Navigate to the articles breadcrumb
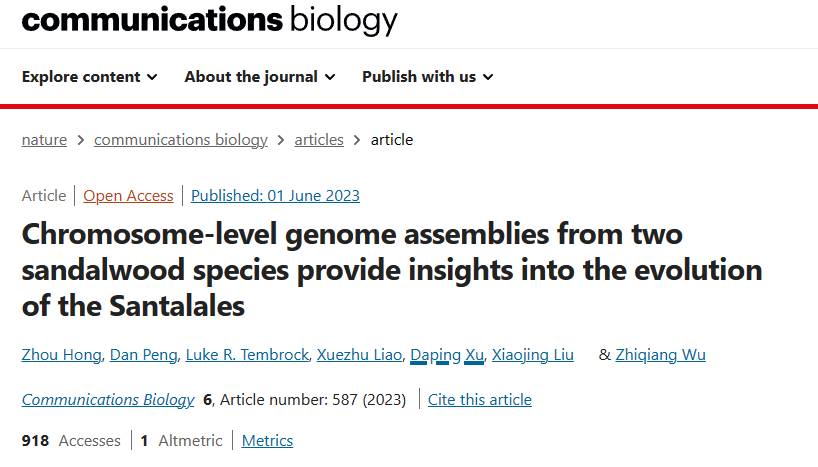The image size is (818, 467). click(319, 140)
